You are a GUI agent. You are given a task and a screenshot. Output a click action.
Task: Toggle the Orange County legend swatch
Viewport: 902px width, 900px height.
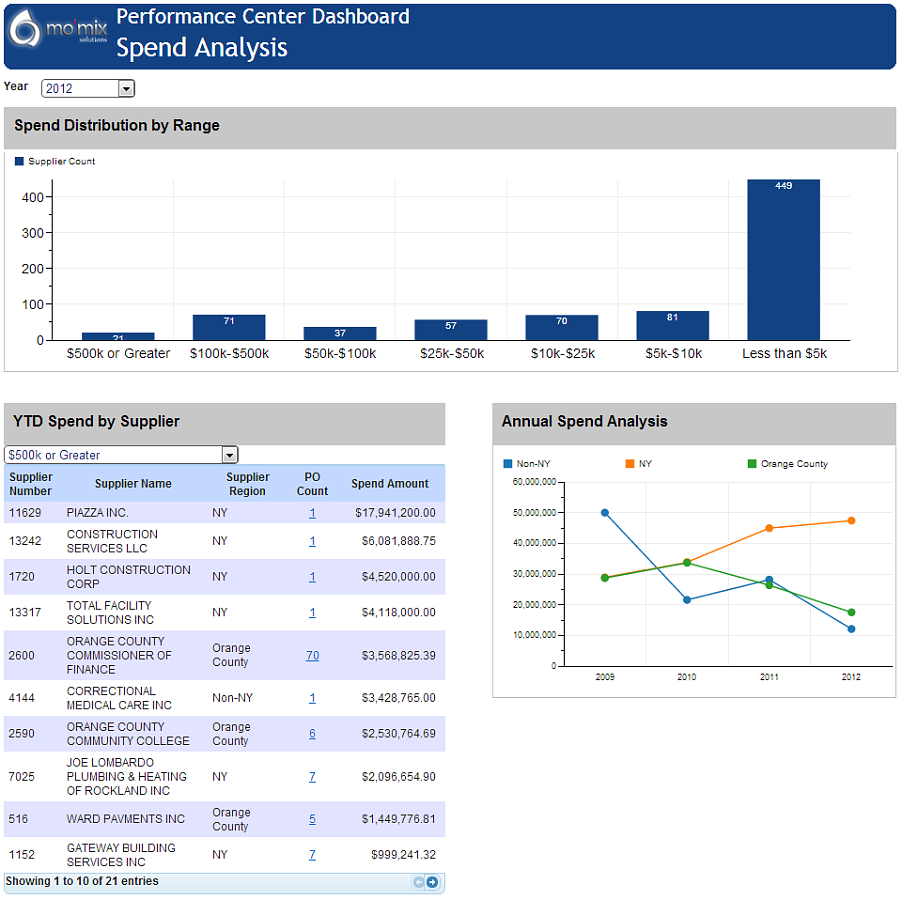click(x=751, y=464)
